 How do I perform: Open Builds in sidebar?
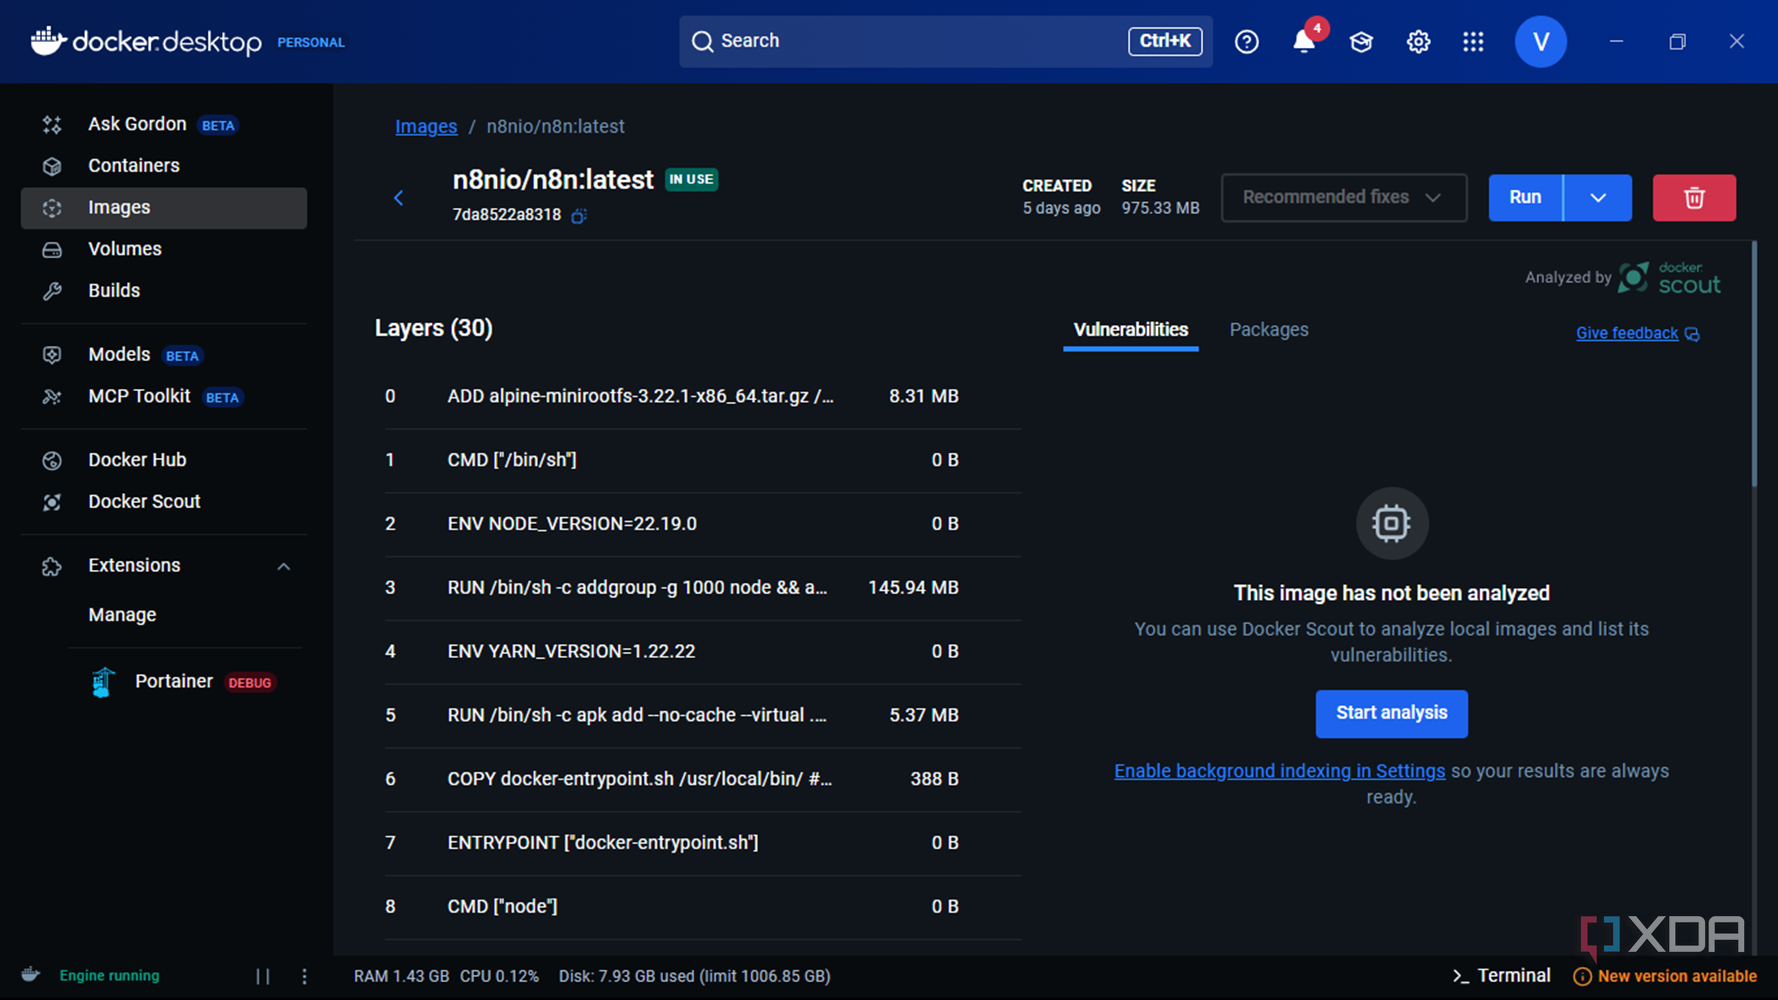164,291
